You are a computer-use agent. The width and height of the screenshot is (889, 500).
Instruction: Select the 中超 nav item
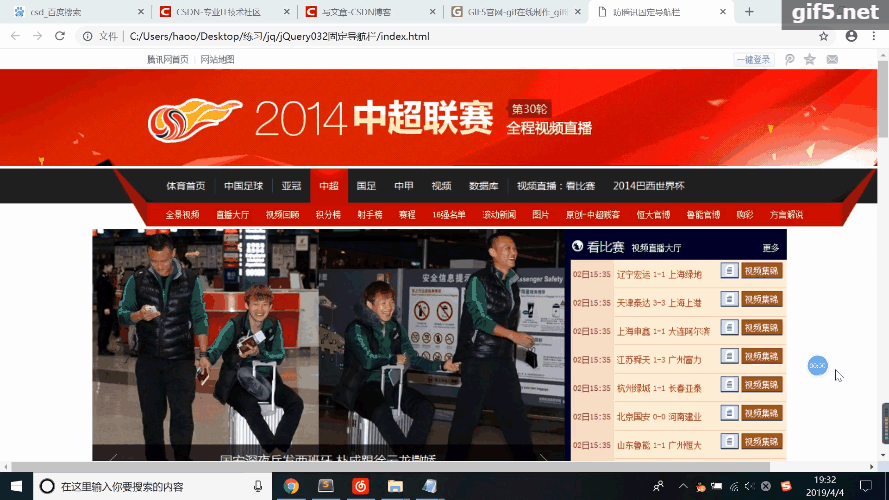point(328,186)
